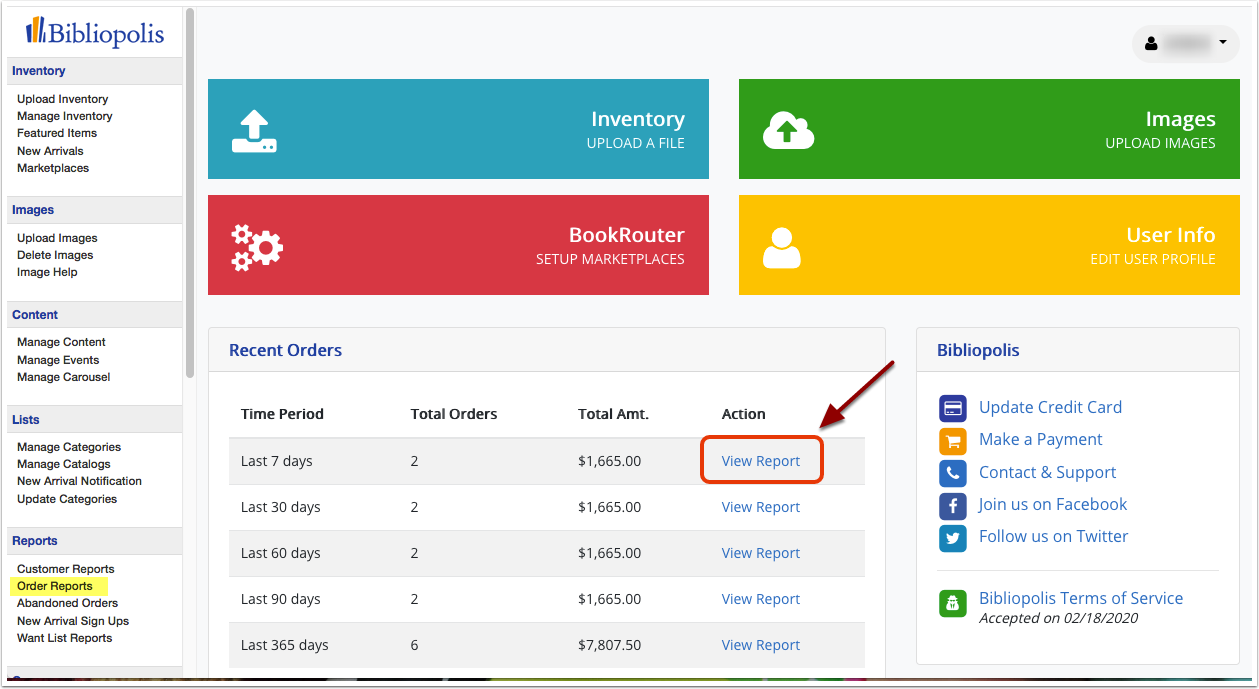Select Manage Inventory in sidebar
This screenshot has width=1259, height=689.
click(x=65, y=116)
